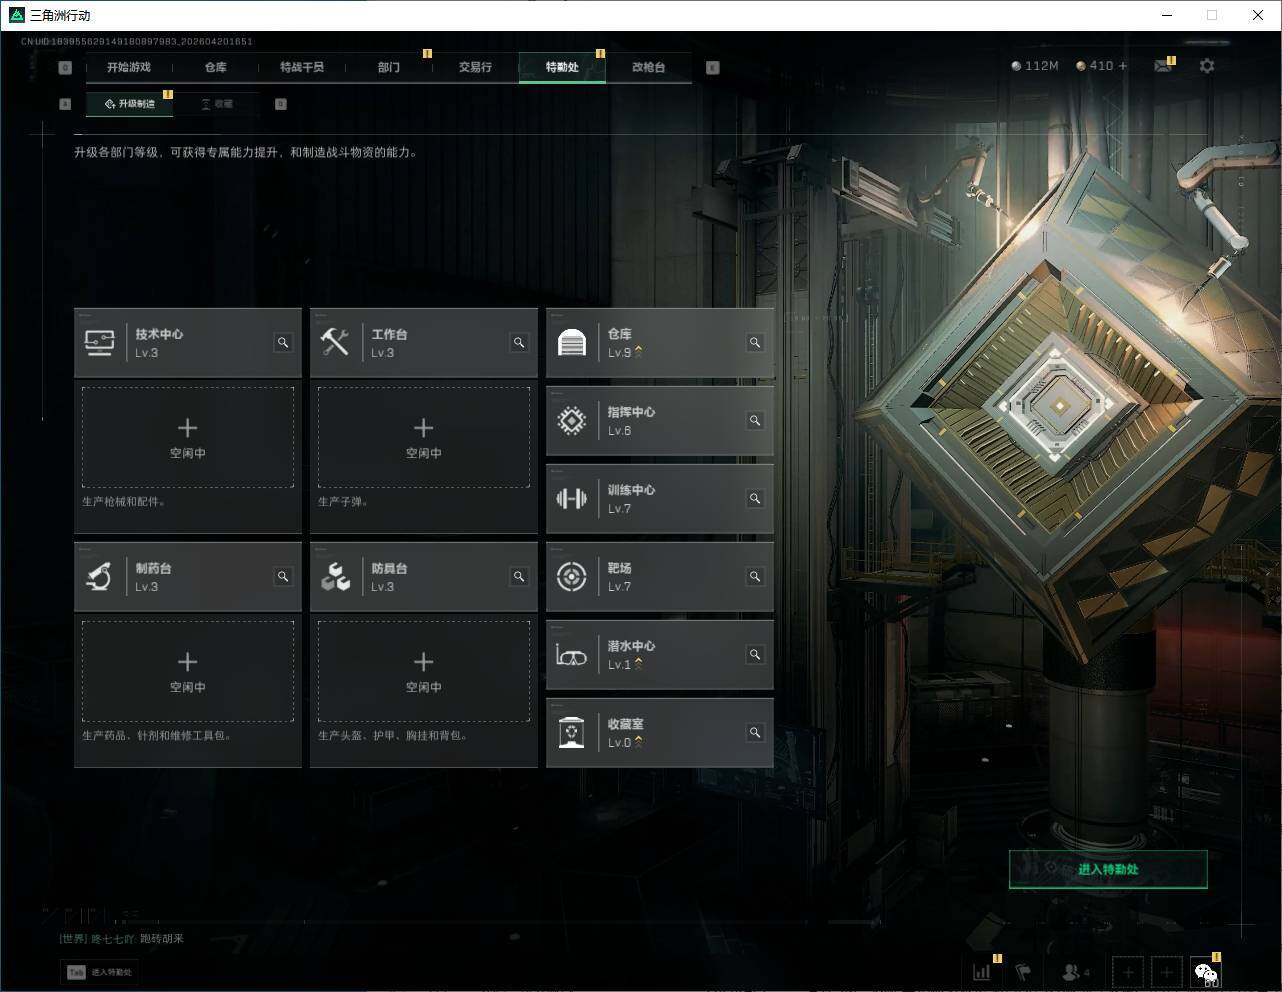Screen dimensions: 1282x992
Task: Click second empty plus slot in bottom bar
Action: tap(1166, 972)
